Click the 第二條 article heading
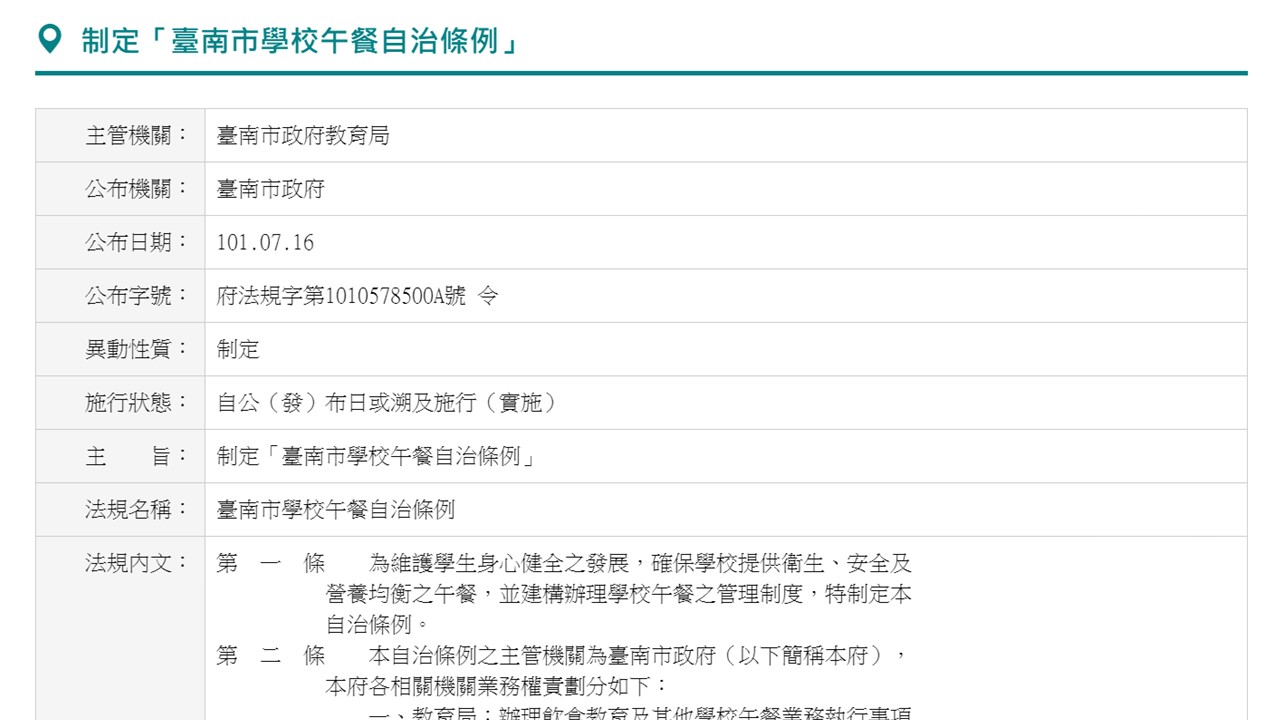The width and height of the screenshot is (1280, 720). pyautogui.click(x=271, y=657)
